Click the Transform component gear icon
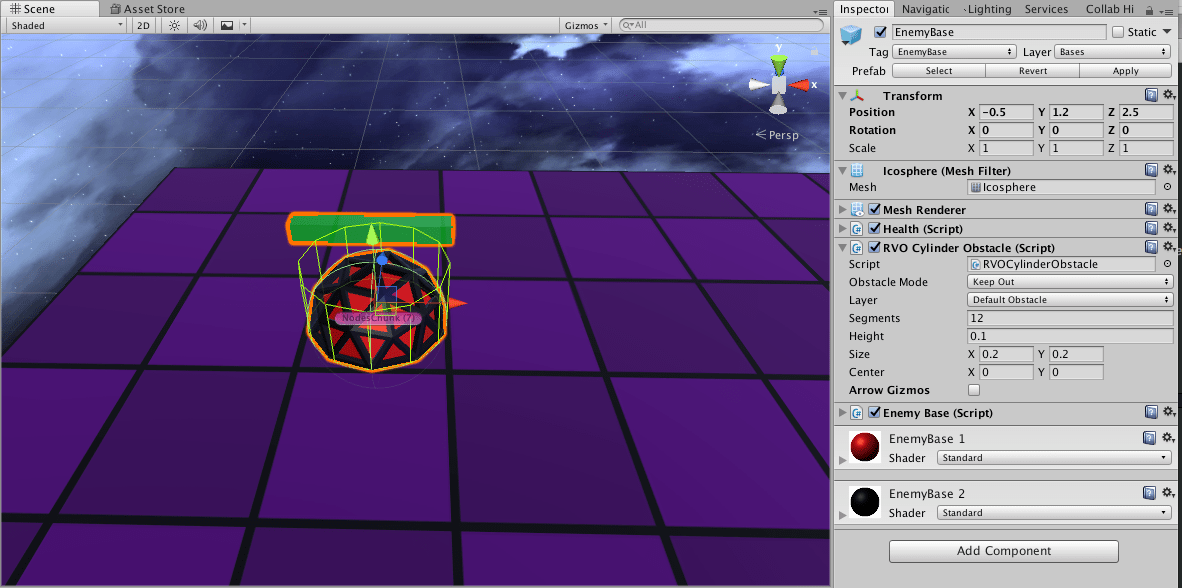The image size is (1182, 588). point(1167,95)
